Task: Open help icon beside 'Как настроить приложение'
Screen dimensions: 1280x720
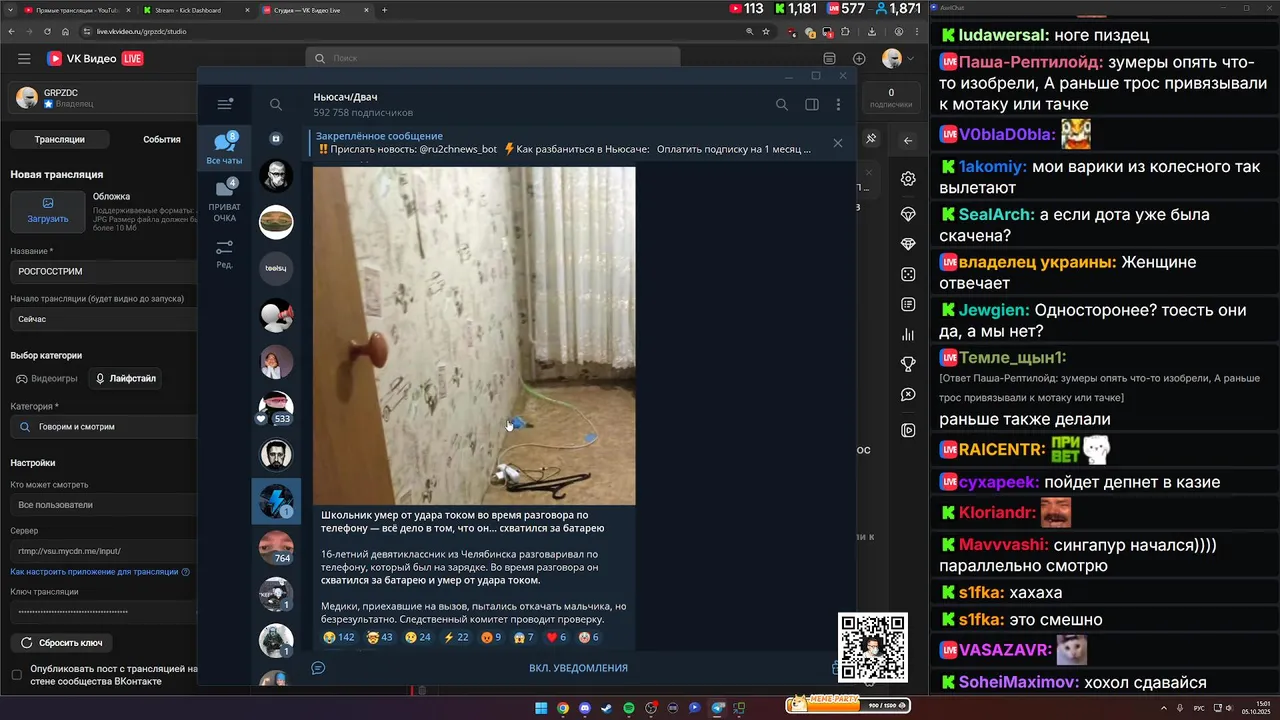Action: [x=186, y=572]
